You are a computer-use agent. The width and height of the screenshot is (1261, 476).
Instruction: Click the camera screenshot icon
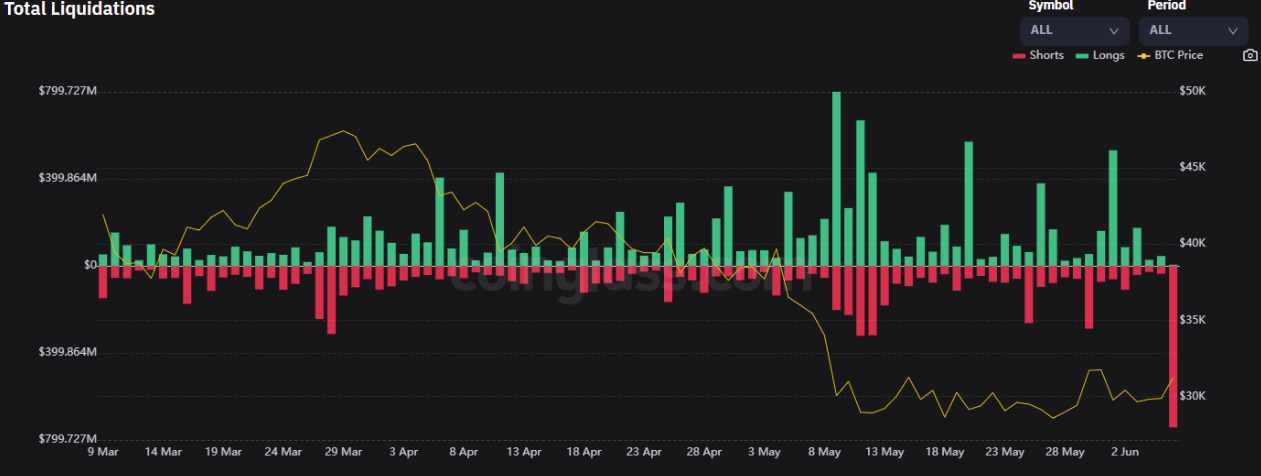click(1249, 56)
